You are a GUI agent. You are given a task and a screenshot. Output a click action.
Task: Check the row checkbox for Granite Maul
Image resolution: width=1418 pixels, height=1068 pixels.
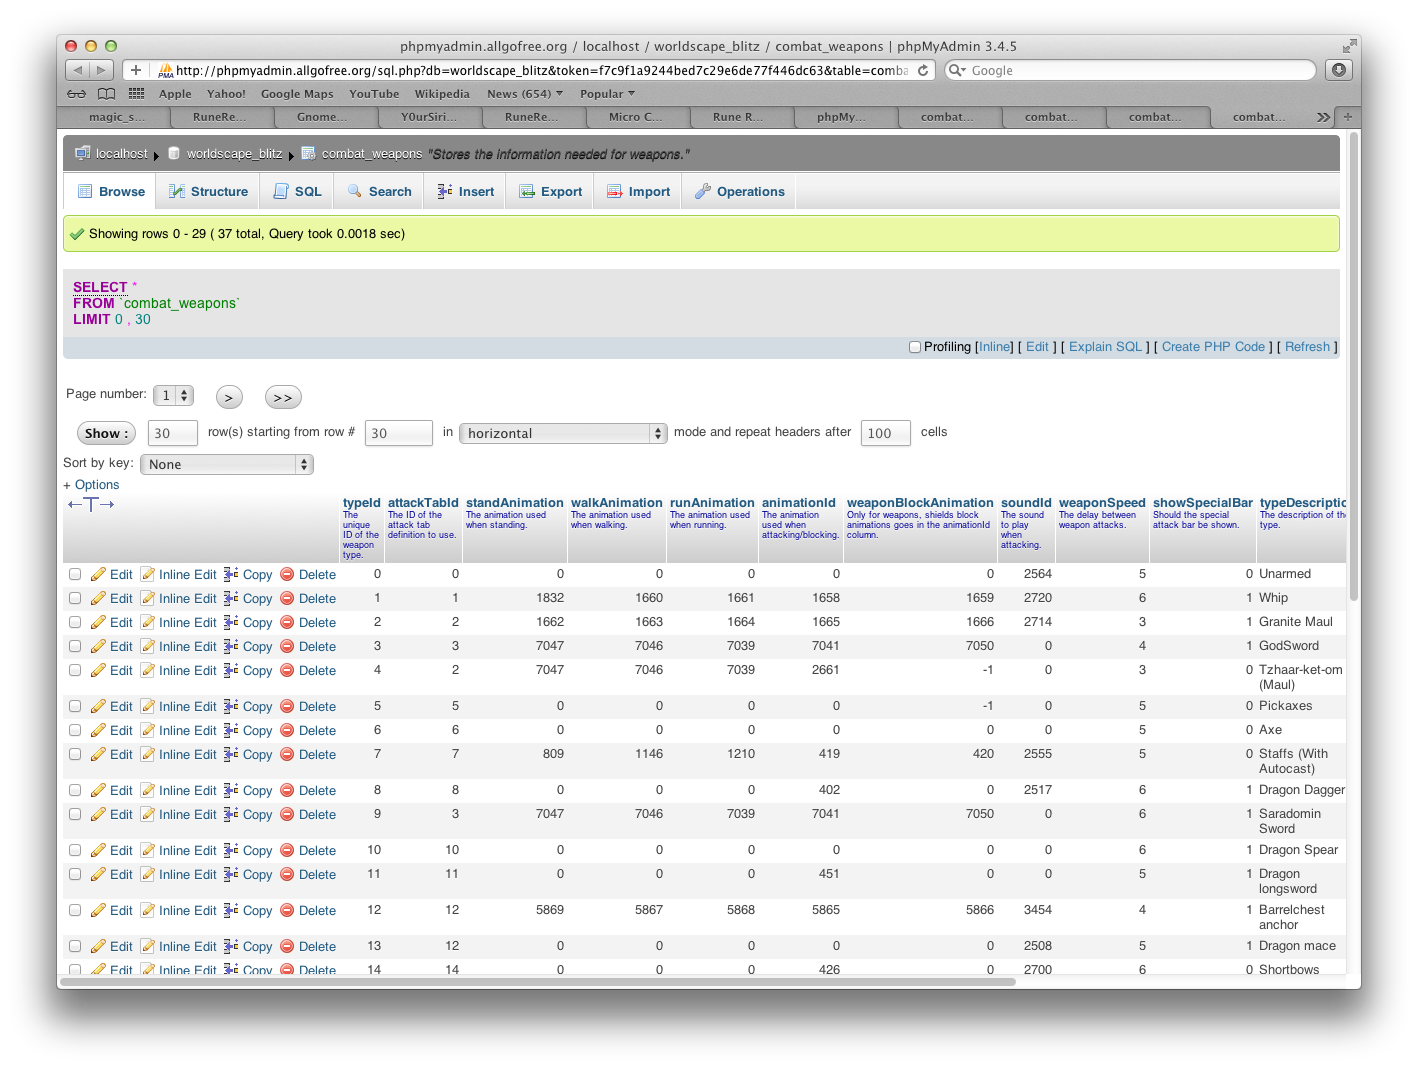click(75, 622)
